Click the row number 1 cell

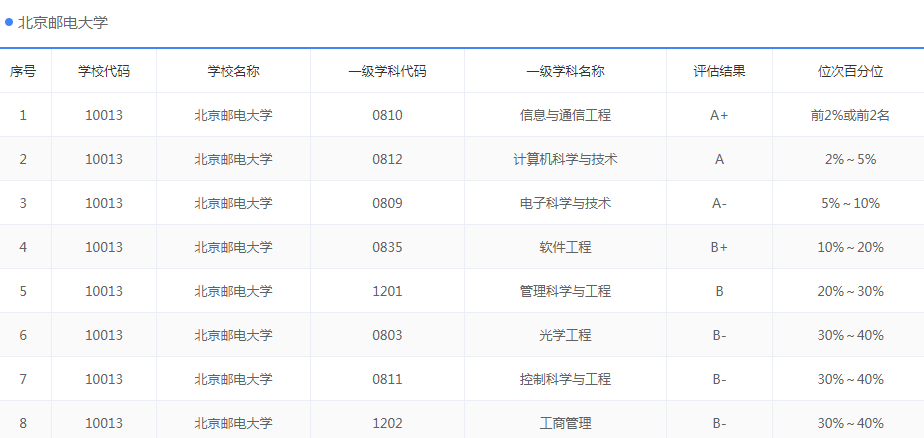[23, 115]
